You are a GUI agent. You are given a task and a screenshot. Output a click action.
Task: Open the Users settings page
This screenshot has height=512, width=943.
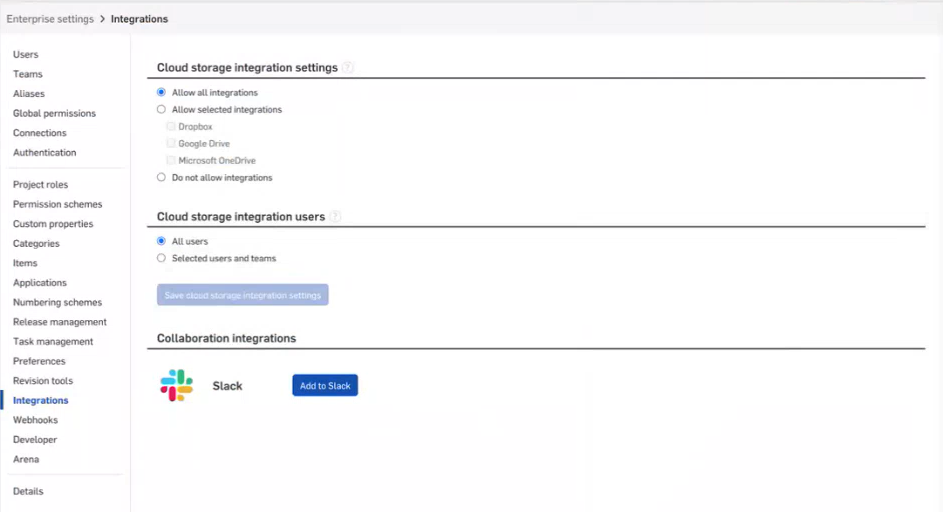(x=26, y=54)
